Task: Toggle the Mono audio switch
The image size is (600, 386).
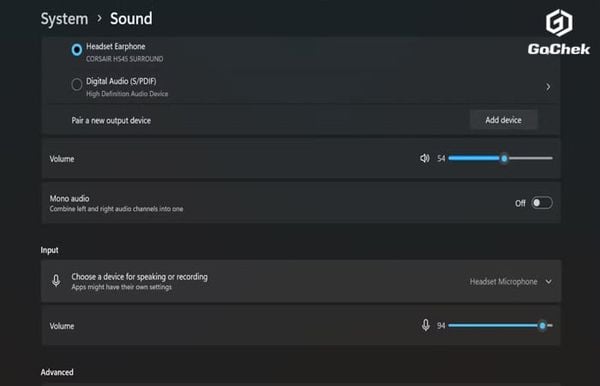Action: point(542,203)
